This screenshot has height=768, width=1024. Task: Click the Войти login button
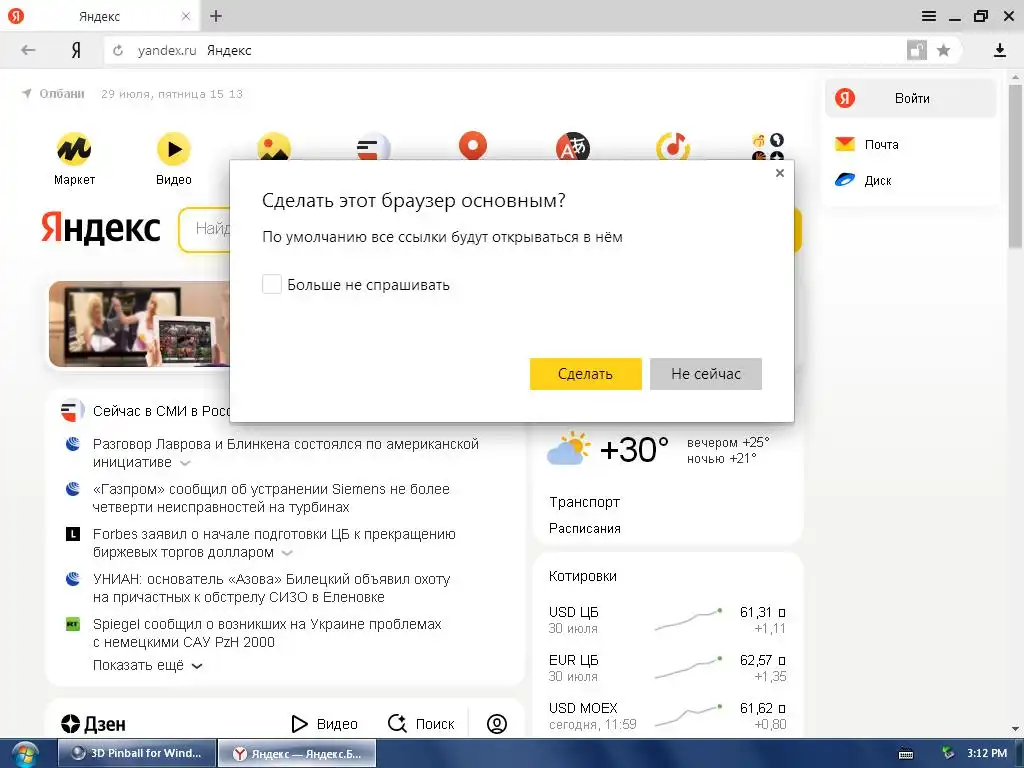[x=910, y=99]
